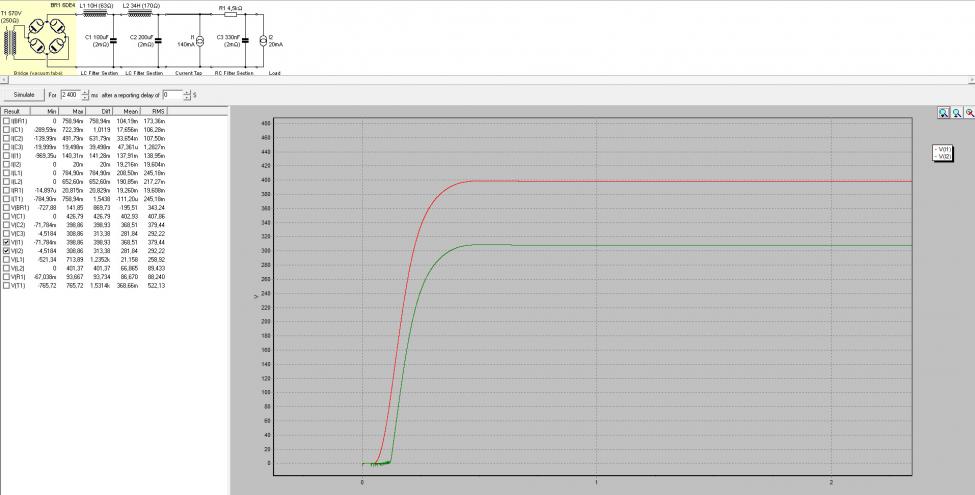The width and height of the screenshot is (975, 495).
Task: Check the V(R1) checkbox
Action: [6, 277]
